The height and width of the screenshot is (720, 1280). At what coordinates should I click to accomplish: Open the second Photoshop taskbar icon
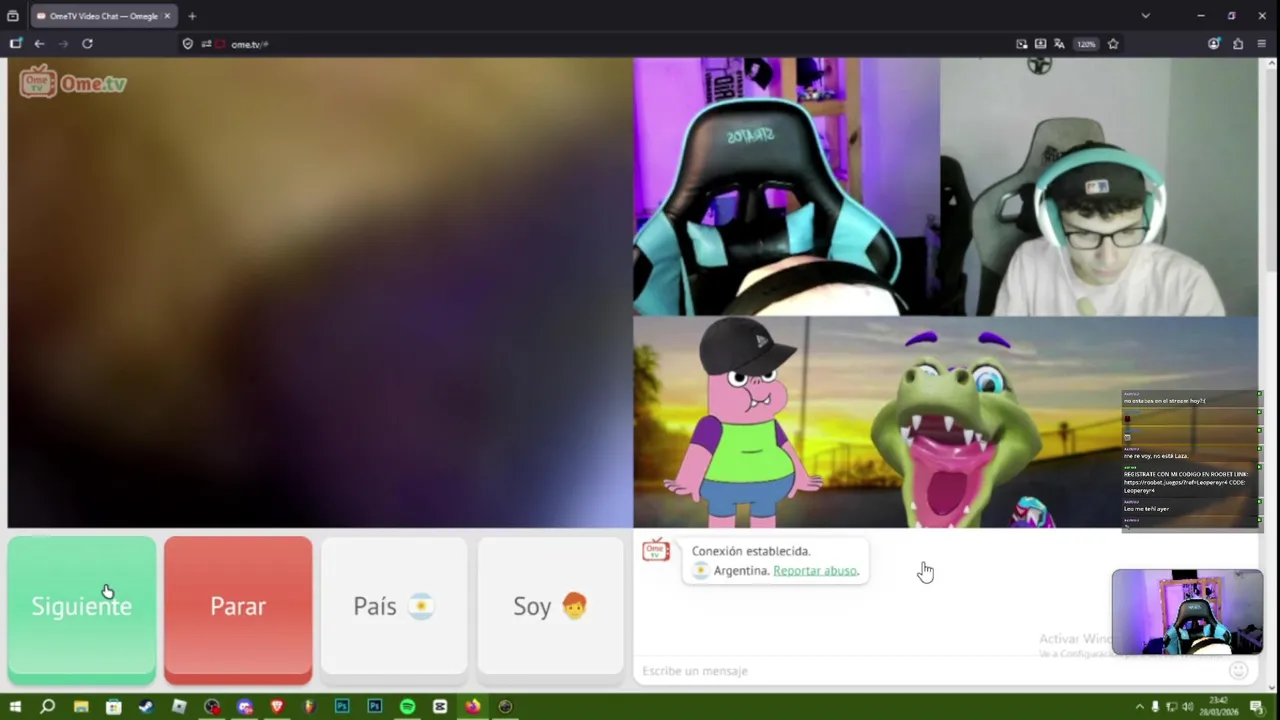tap(375, 707)
